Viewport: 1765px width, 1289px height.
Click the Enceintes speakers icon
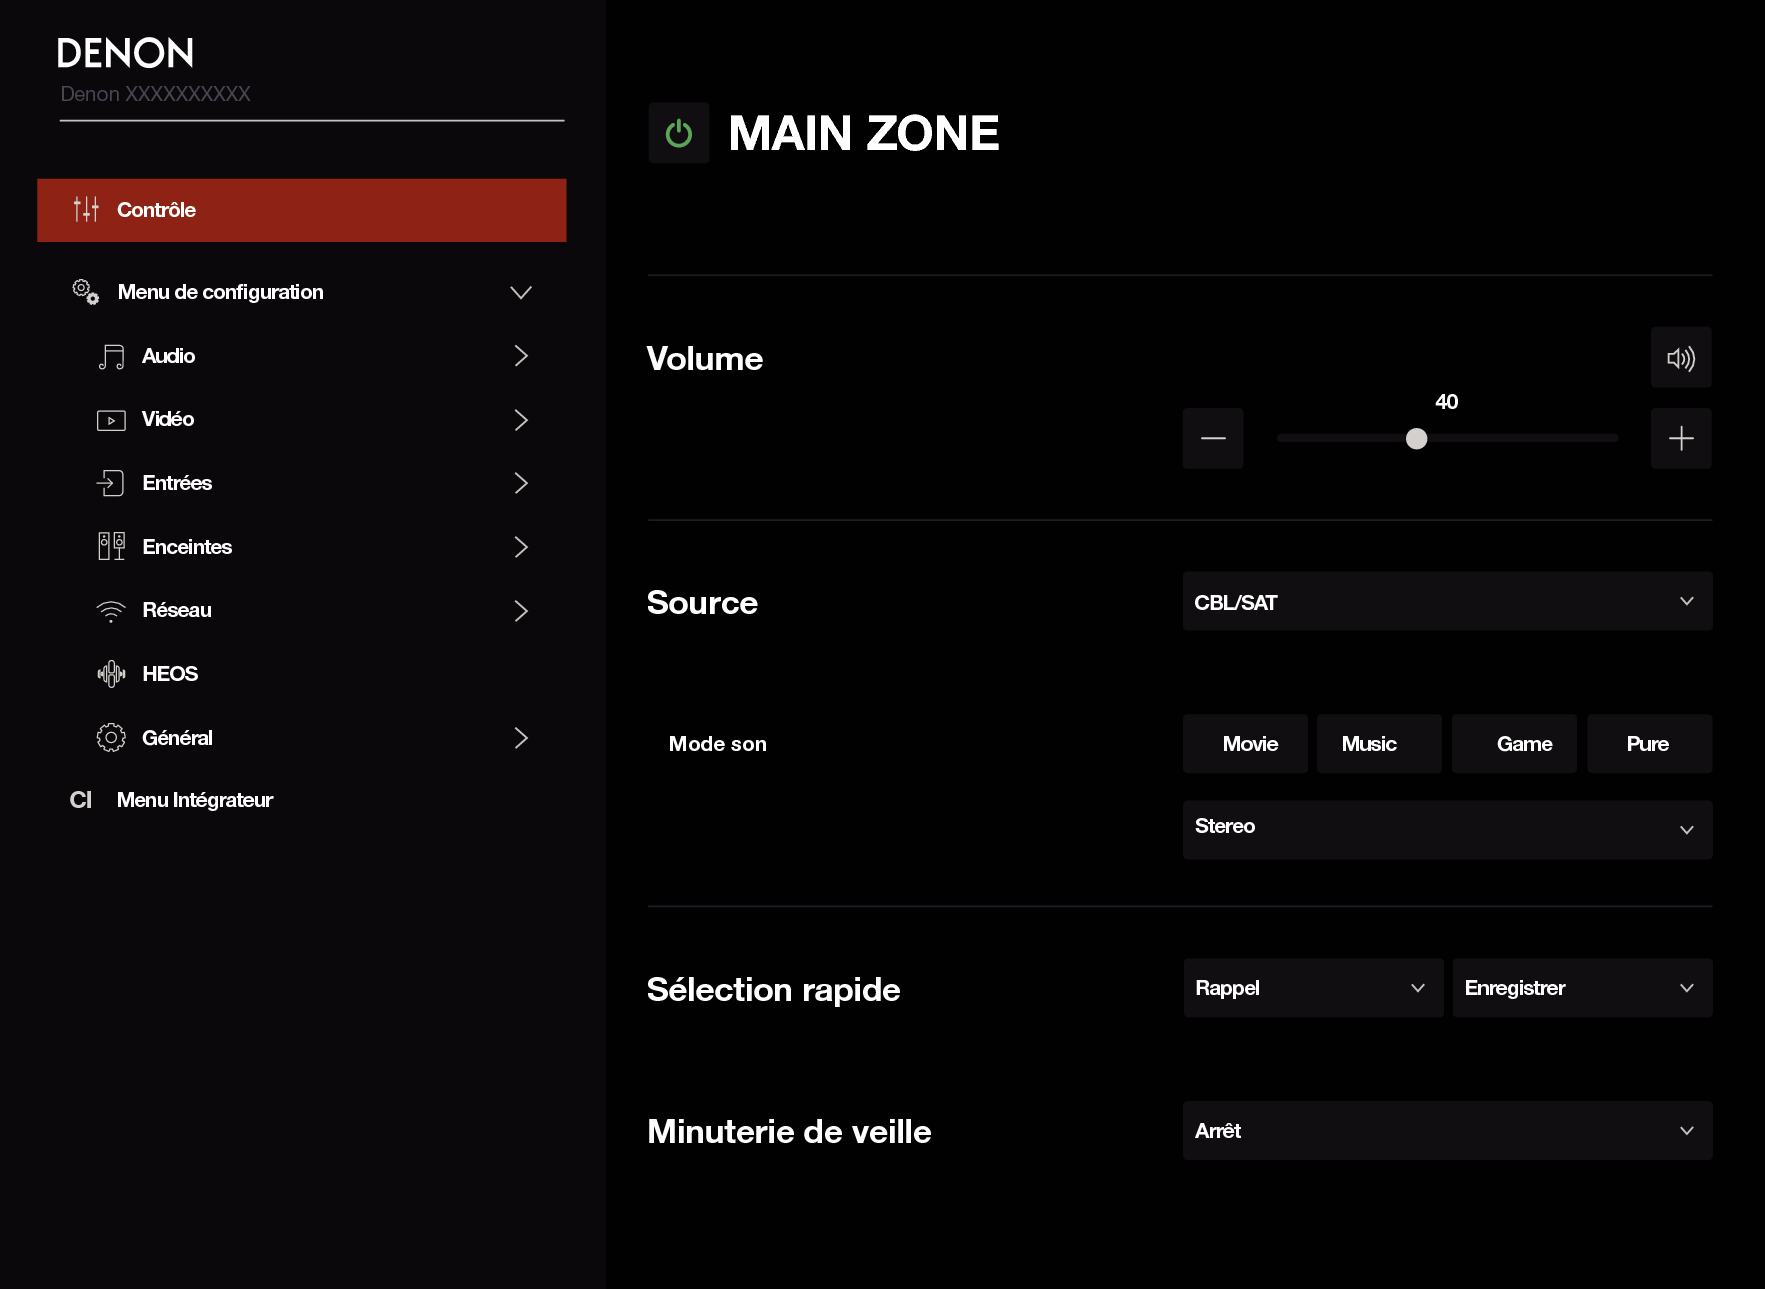tap(111, 547)
